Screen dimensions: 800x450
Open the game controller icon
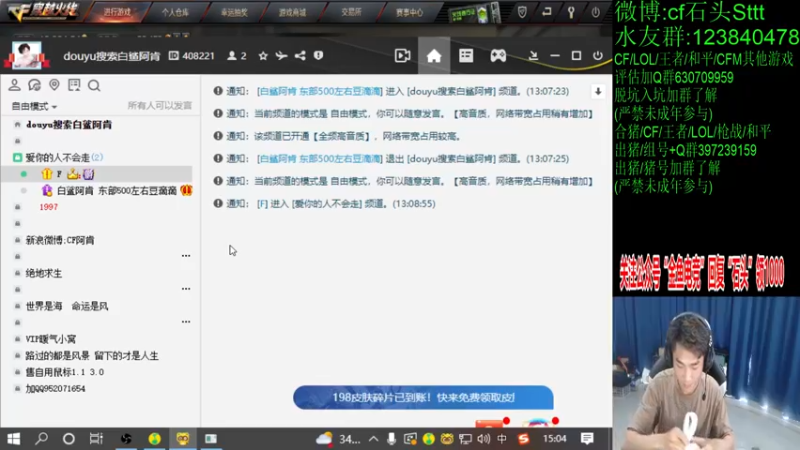498,56
